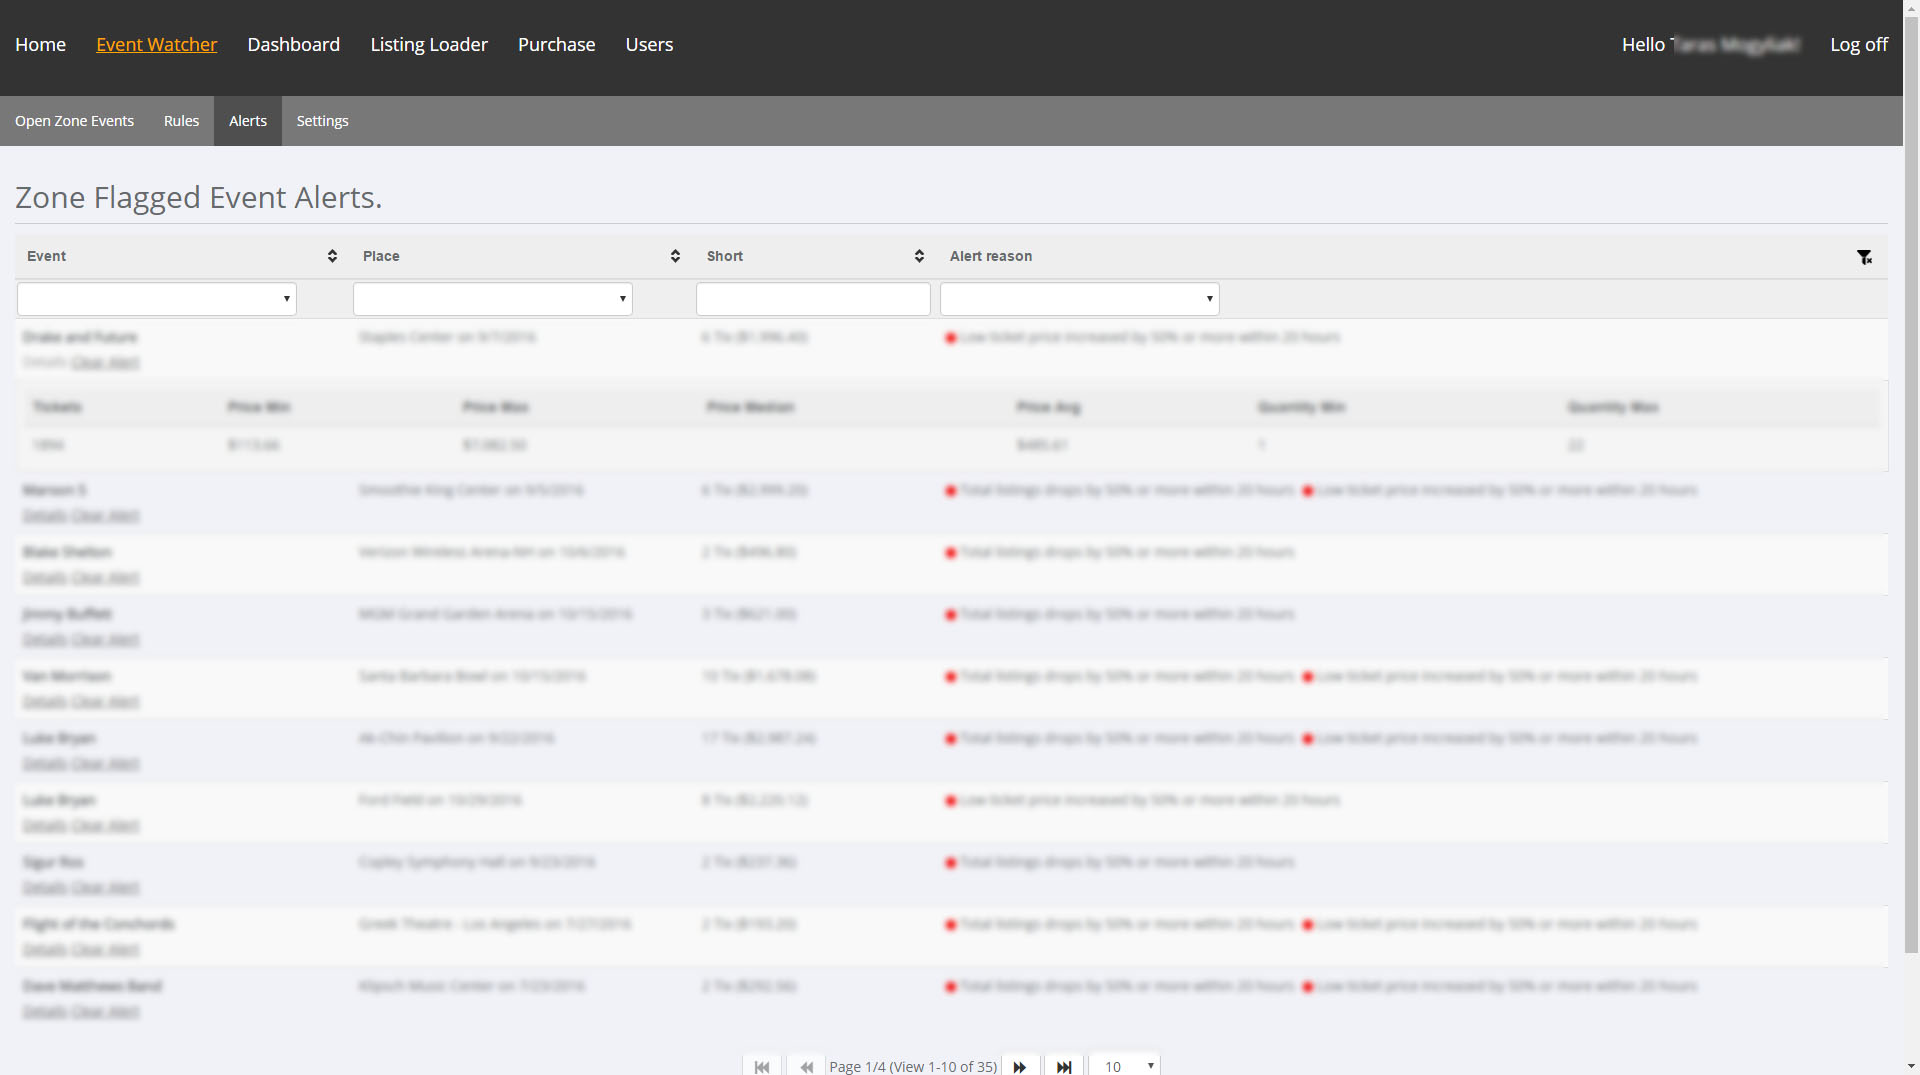
Task: Clear filters using the filter icon
Action: (x=1865, y=257)
